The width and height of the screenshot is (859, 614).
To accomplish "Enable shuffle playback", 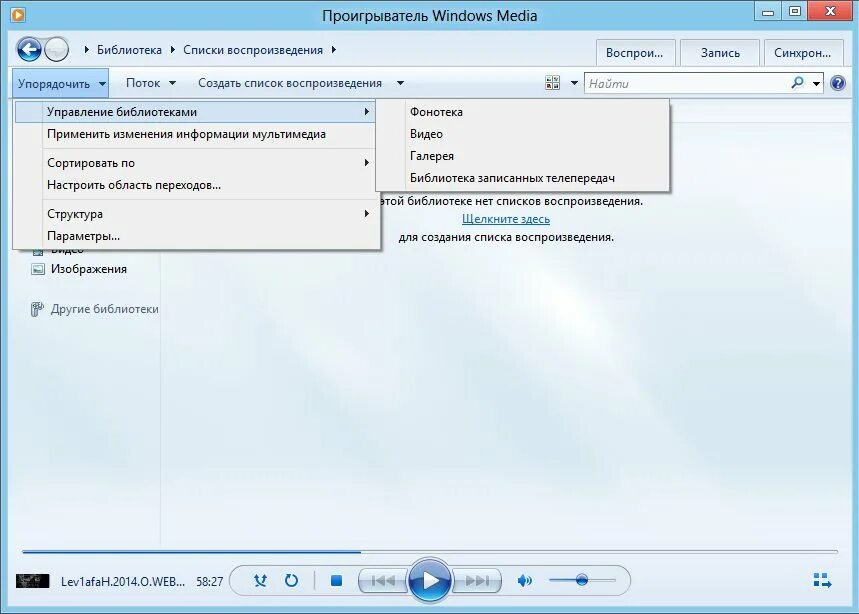I will click(x=260, y=580).
